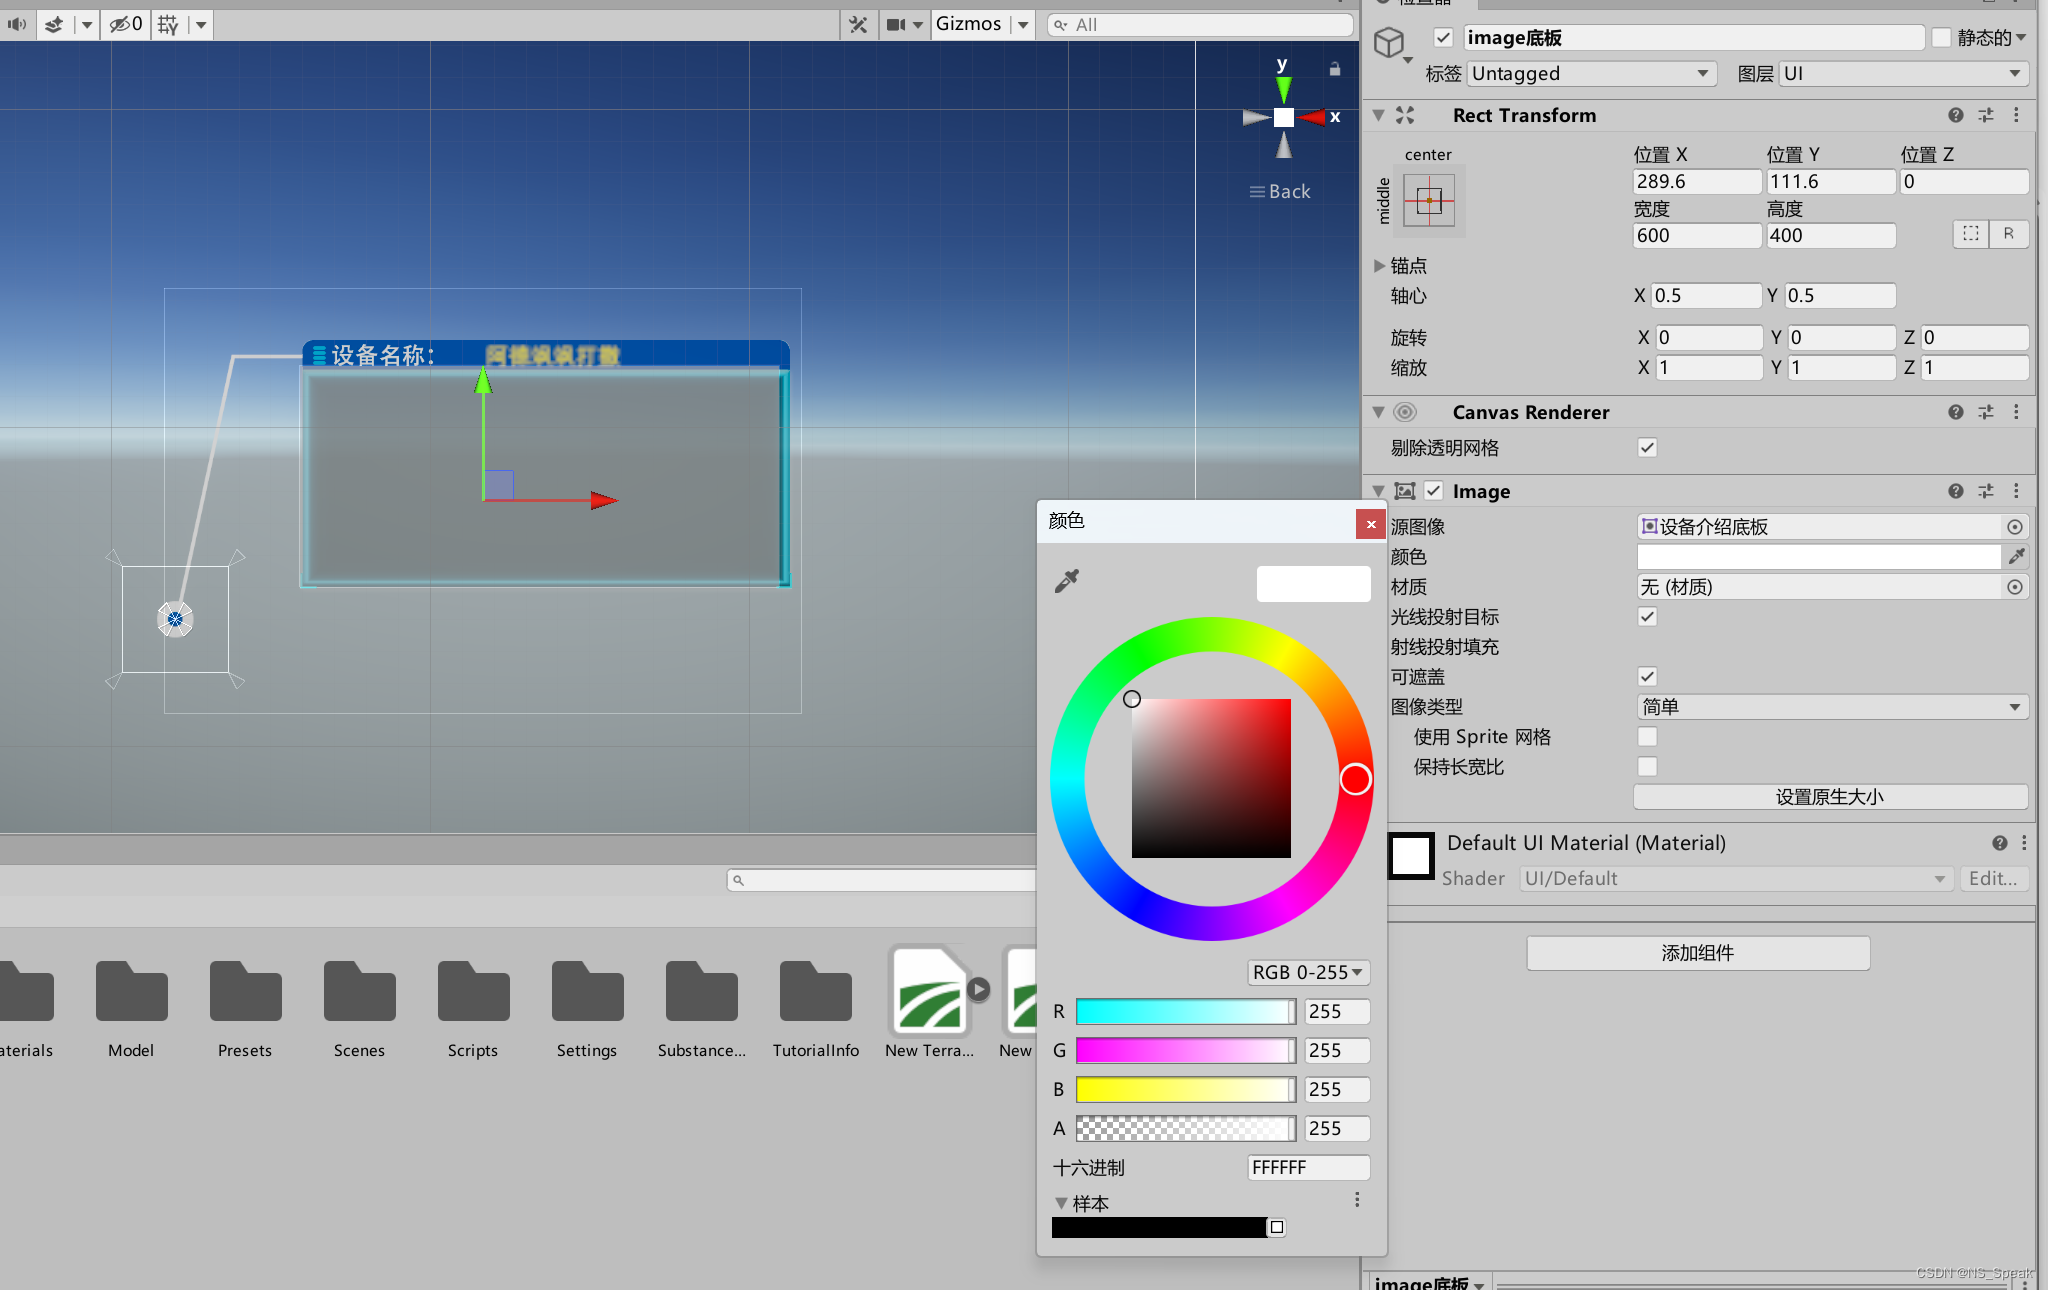
Task: Toggle raw edit mode R button
Action: pos(2008,234)
